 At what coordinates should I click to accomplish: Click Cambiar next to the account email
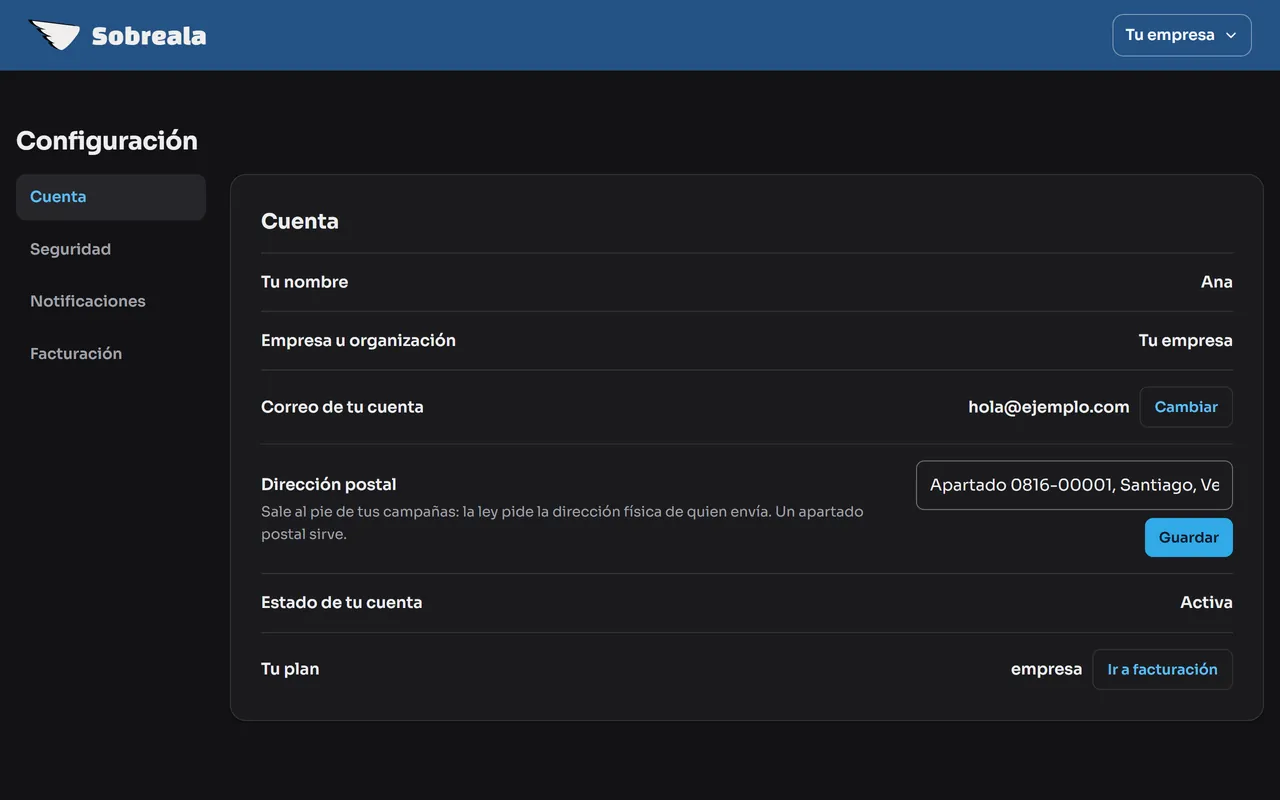(1186, 407)
